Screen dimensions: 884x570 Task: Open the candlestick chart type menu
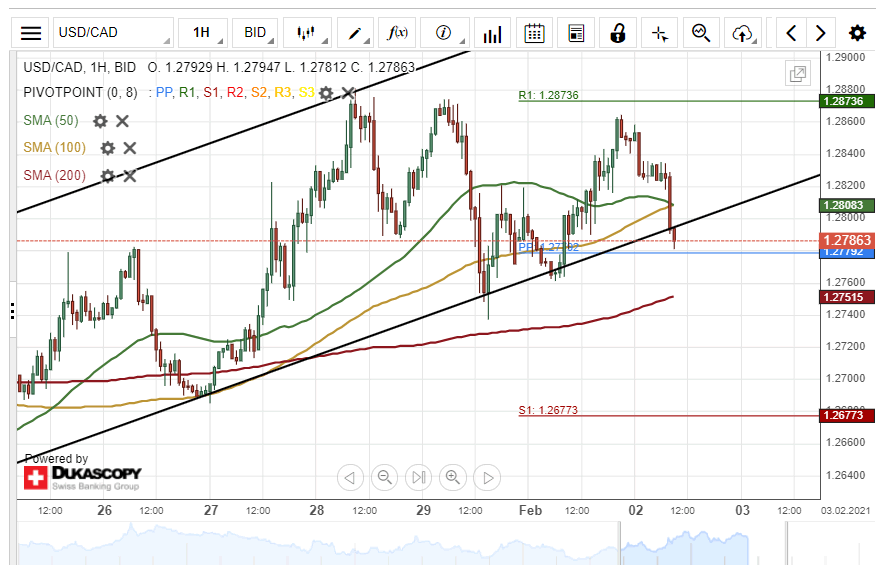tap(307, 33)
